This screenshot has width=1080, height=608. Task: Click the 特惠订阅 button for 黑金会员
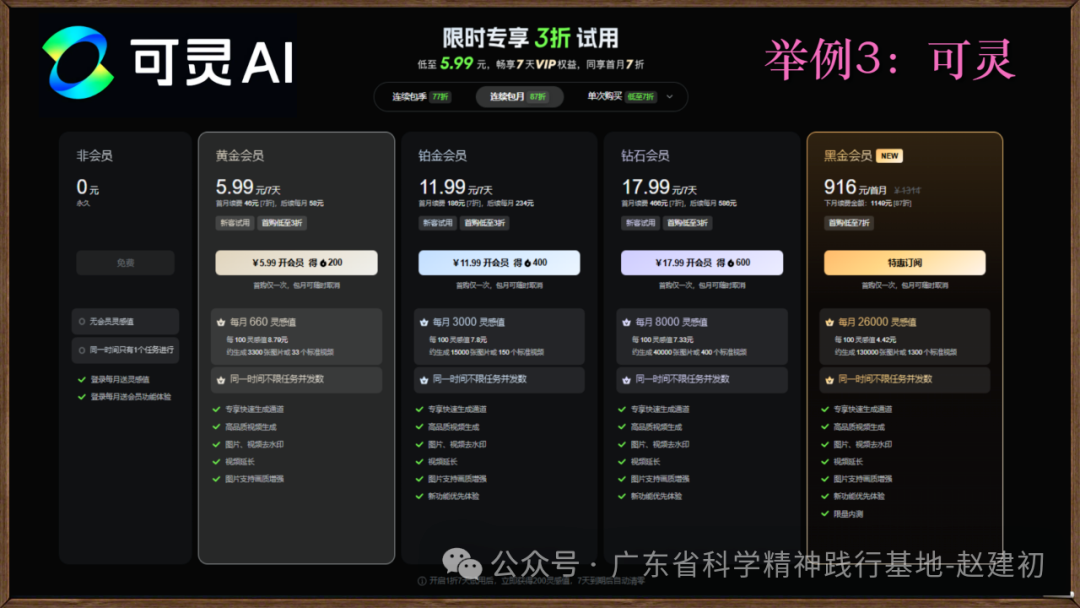pos(904,263)
